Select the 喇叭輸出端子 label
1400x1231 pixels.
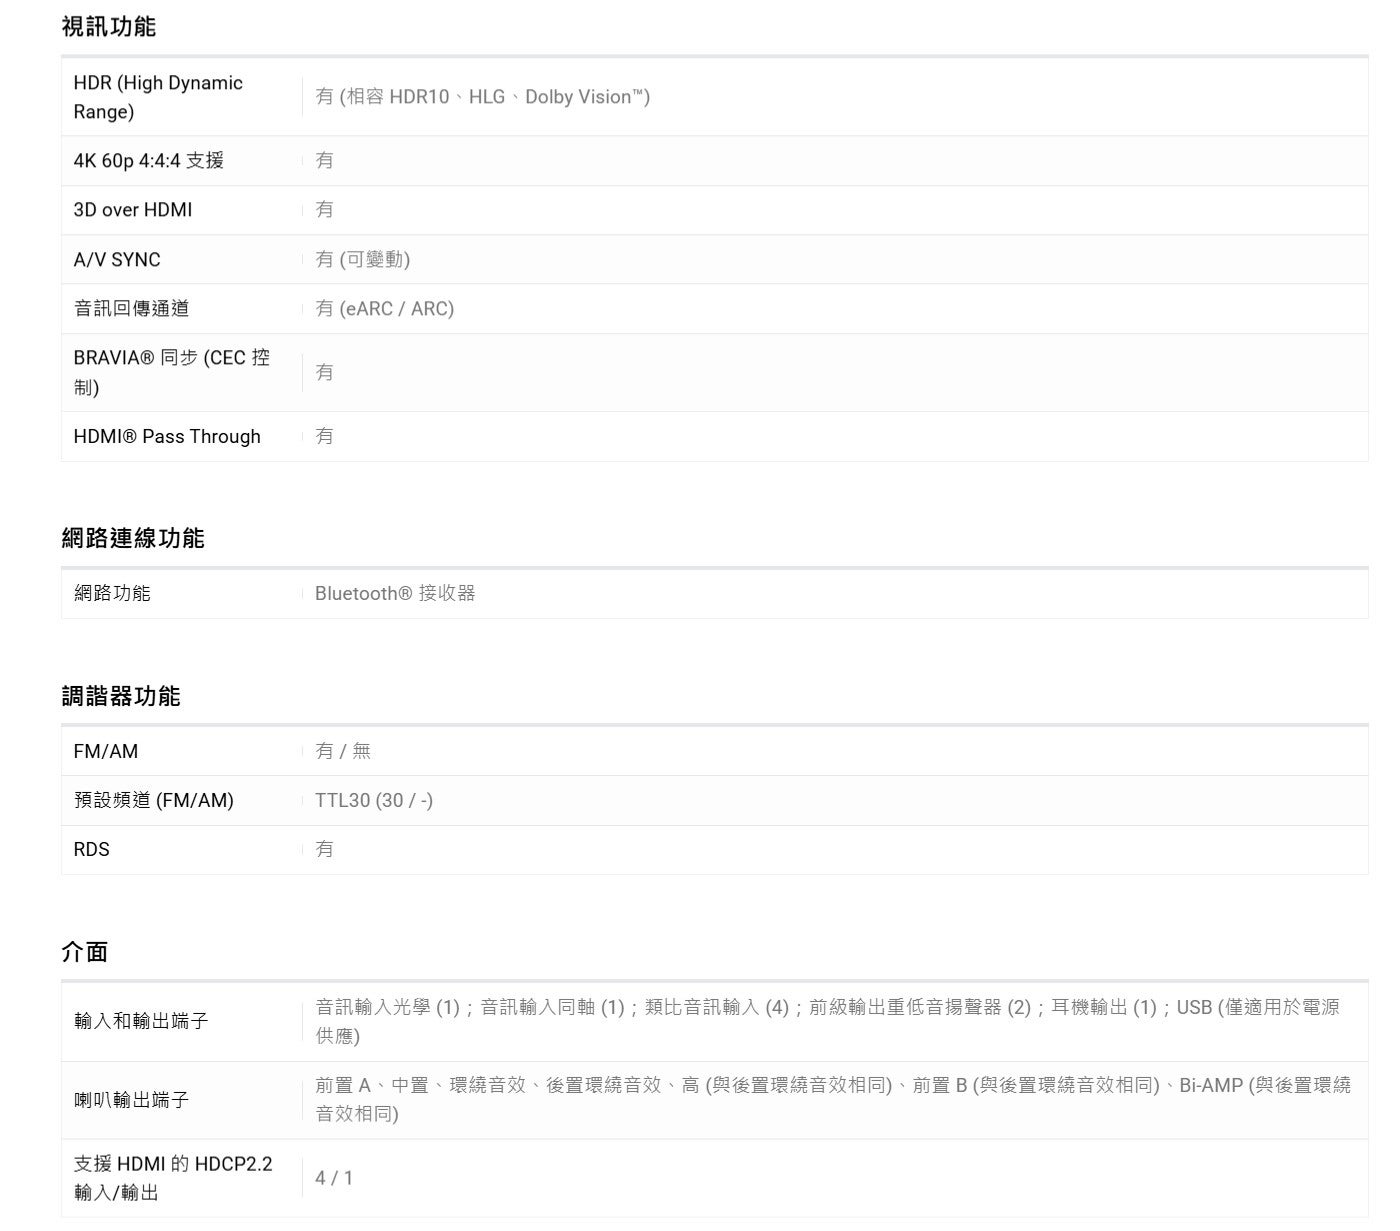click(x=131, y=1100)
